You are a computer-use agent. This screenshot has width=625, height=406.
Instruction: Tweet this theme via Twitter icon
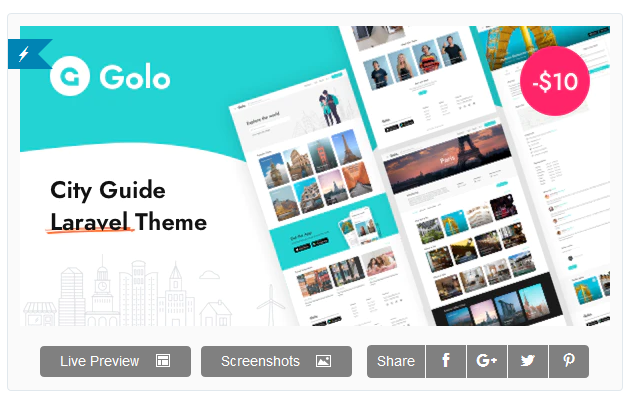click(527, 361)
